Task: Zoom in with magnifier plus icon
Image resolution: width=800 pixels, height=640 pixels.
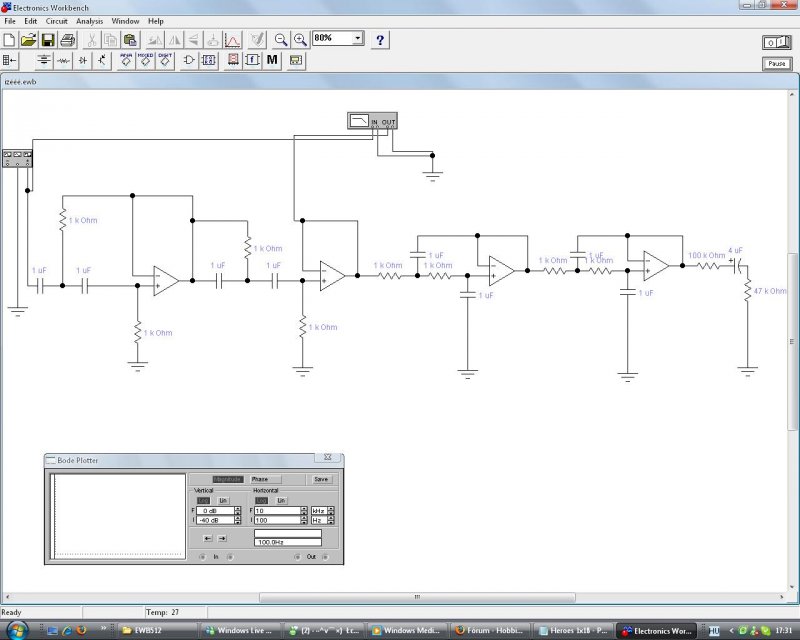Action: pyautogui.click(x=300, y=39)
